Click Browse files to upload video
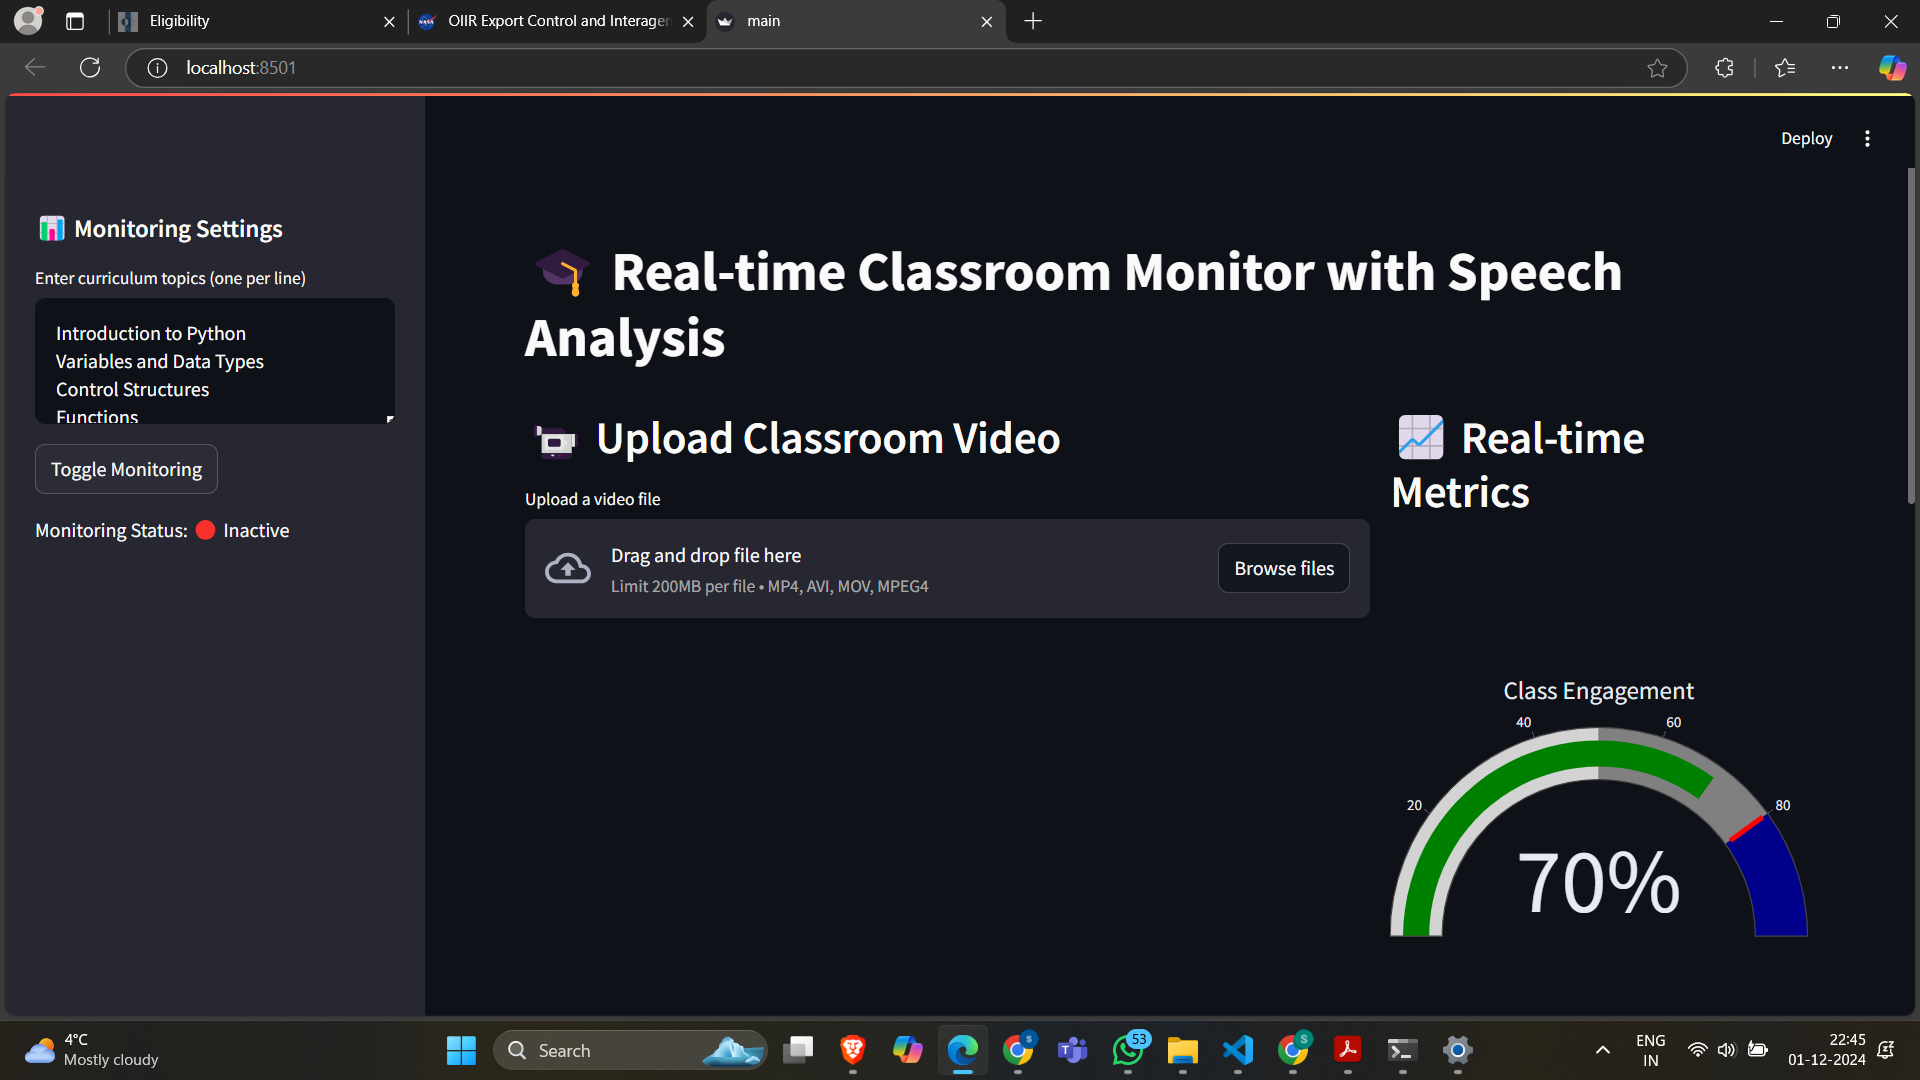The height and width of the screenshot is (1080, 1920). [1283, 568]
